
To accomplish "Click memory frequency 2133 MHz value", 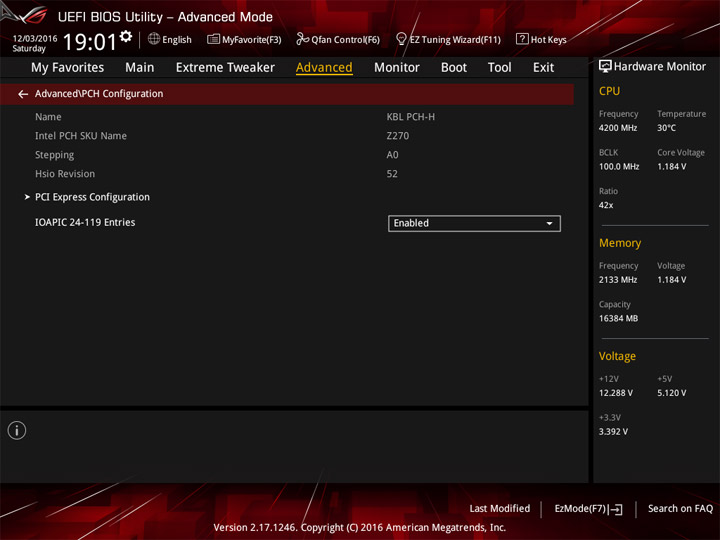I will pyautogui.click(x=618, y=280).
